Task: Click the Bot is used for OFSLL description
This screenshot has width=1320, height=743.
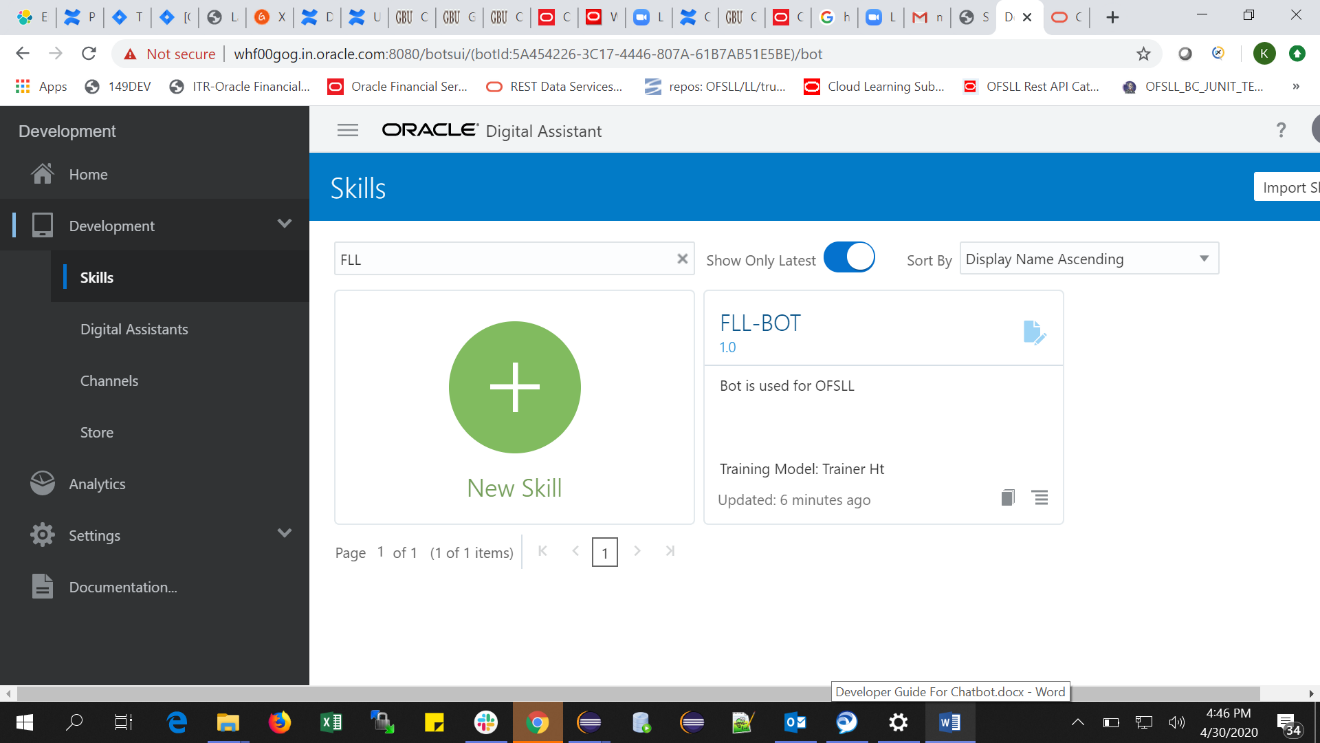Action: pyautogui.click(x=787, y=385)
